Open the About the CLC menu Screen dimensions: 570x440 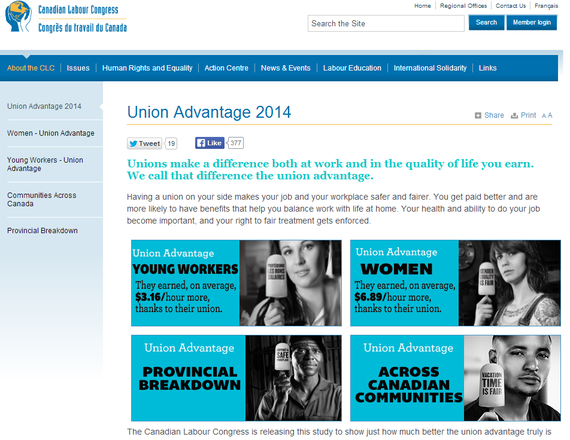pos(31,68)
